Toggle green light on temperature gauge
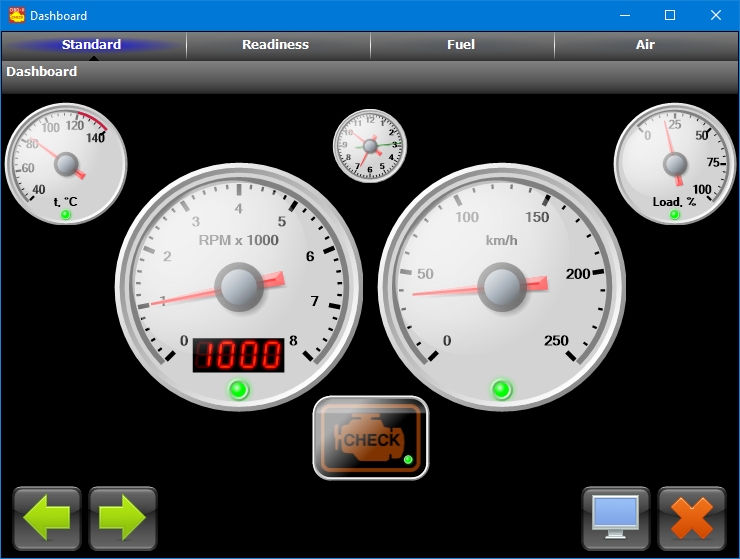Image resolution: width=740 pixels, height=559 pixels. (x=66, y=215)
